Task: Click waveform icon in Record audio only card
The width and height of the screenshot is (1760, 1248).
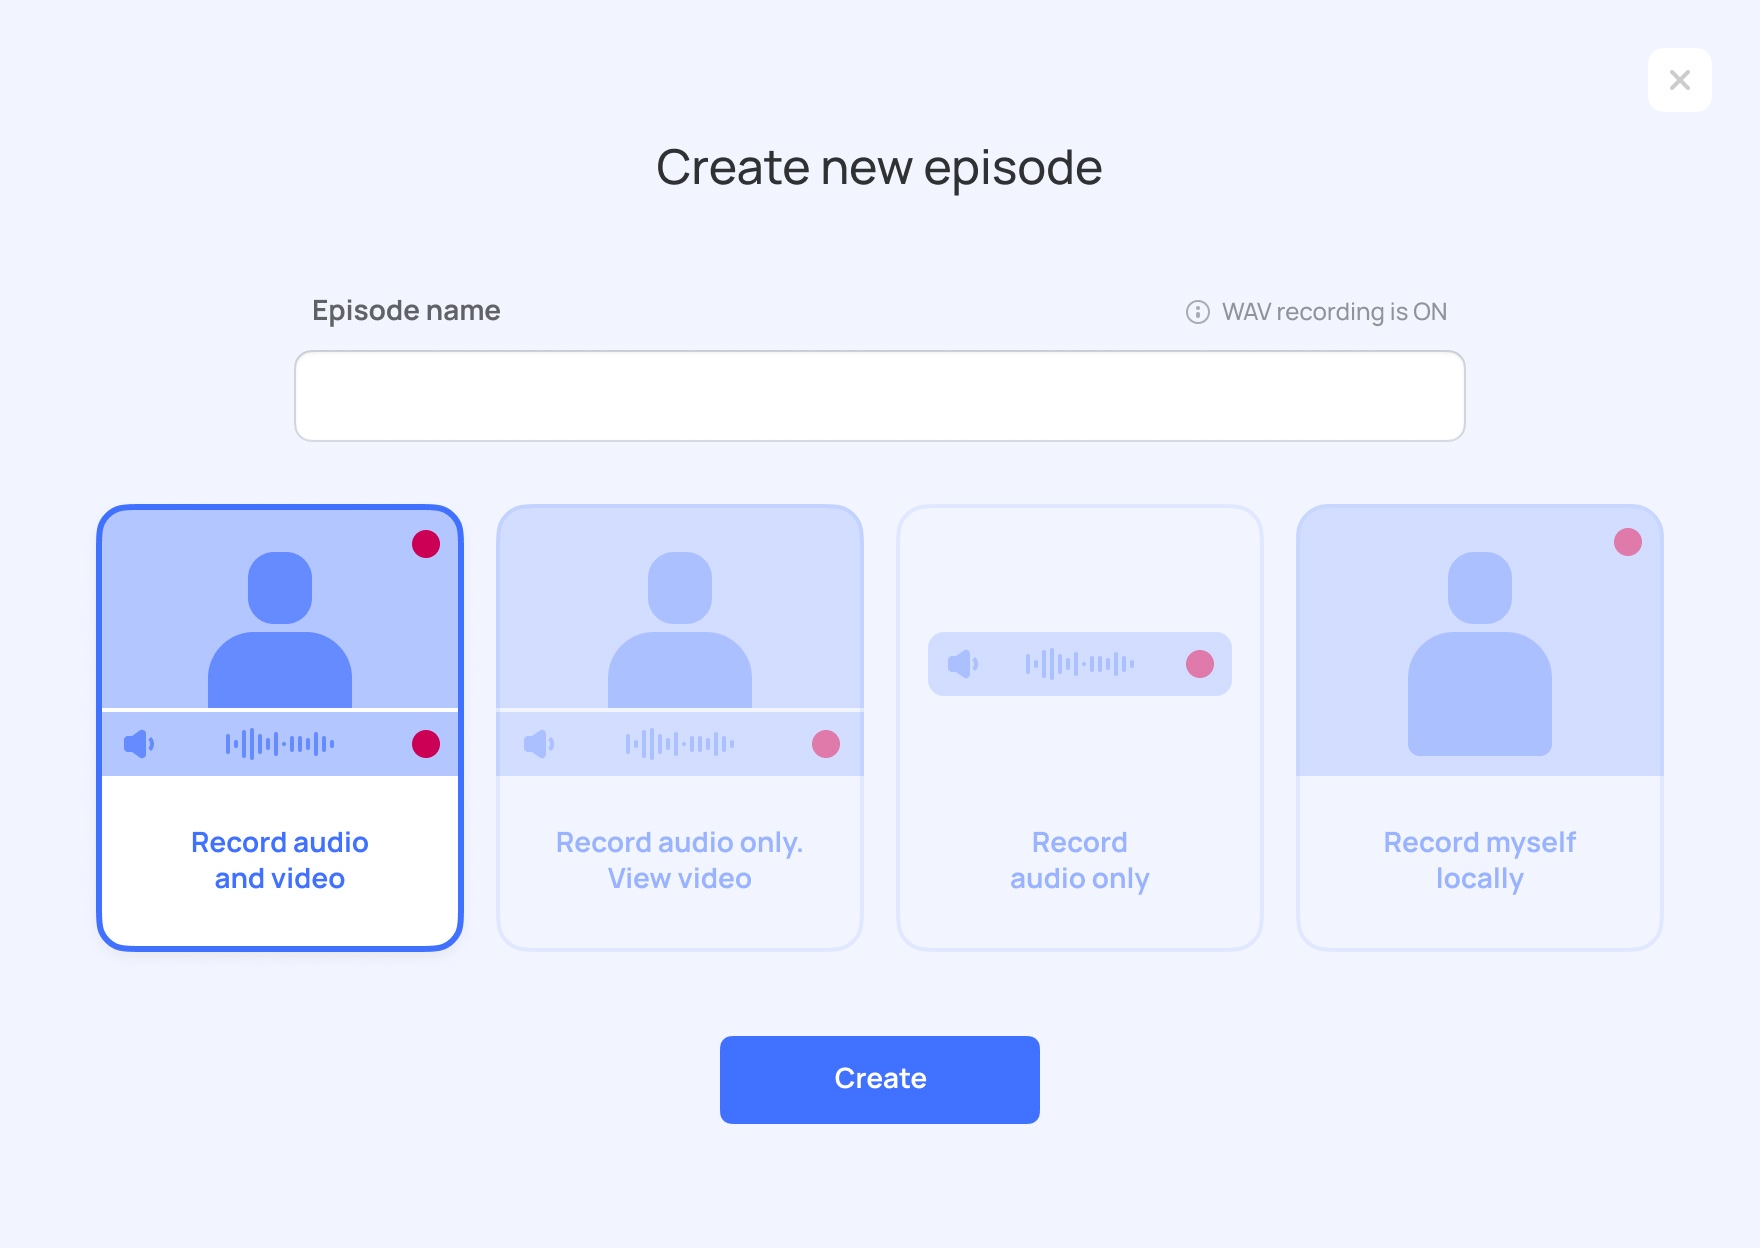Action: click(x=1080, y=664)
